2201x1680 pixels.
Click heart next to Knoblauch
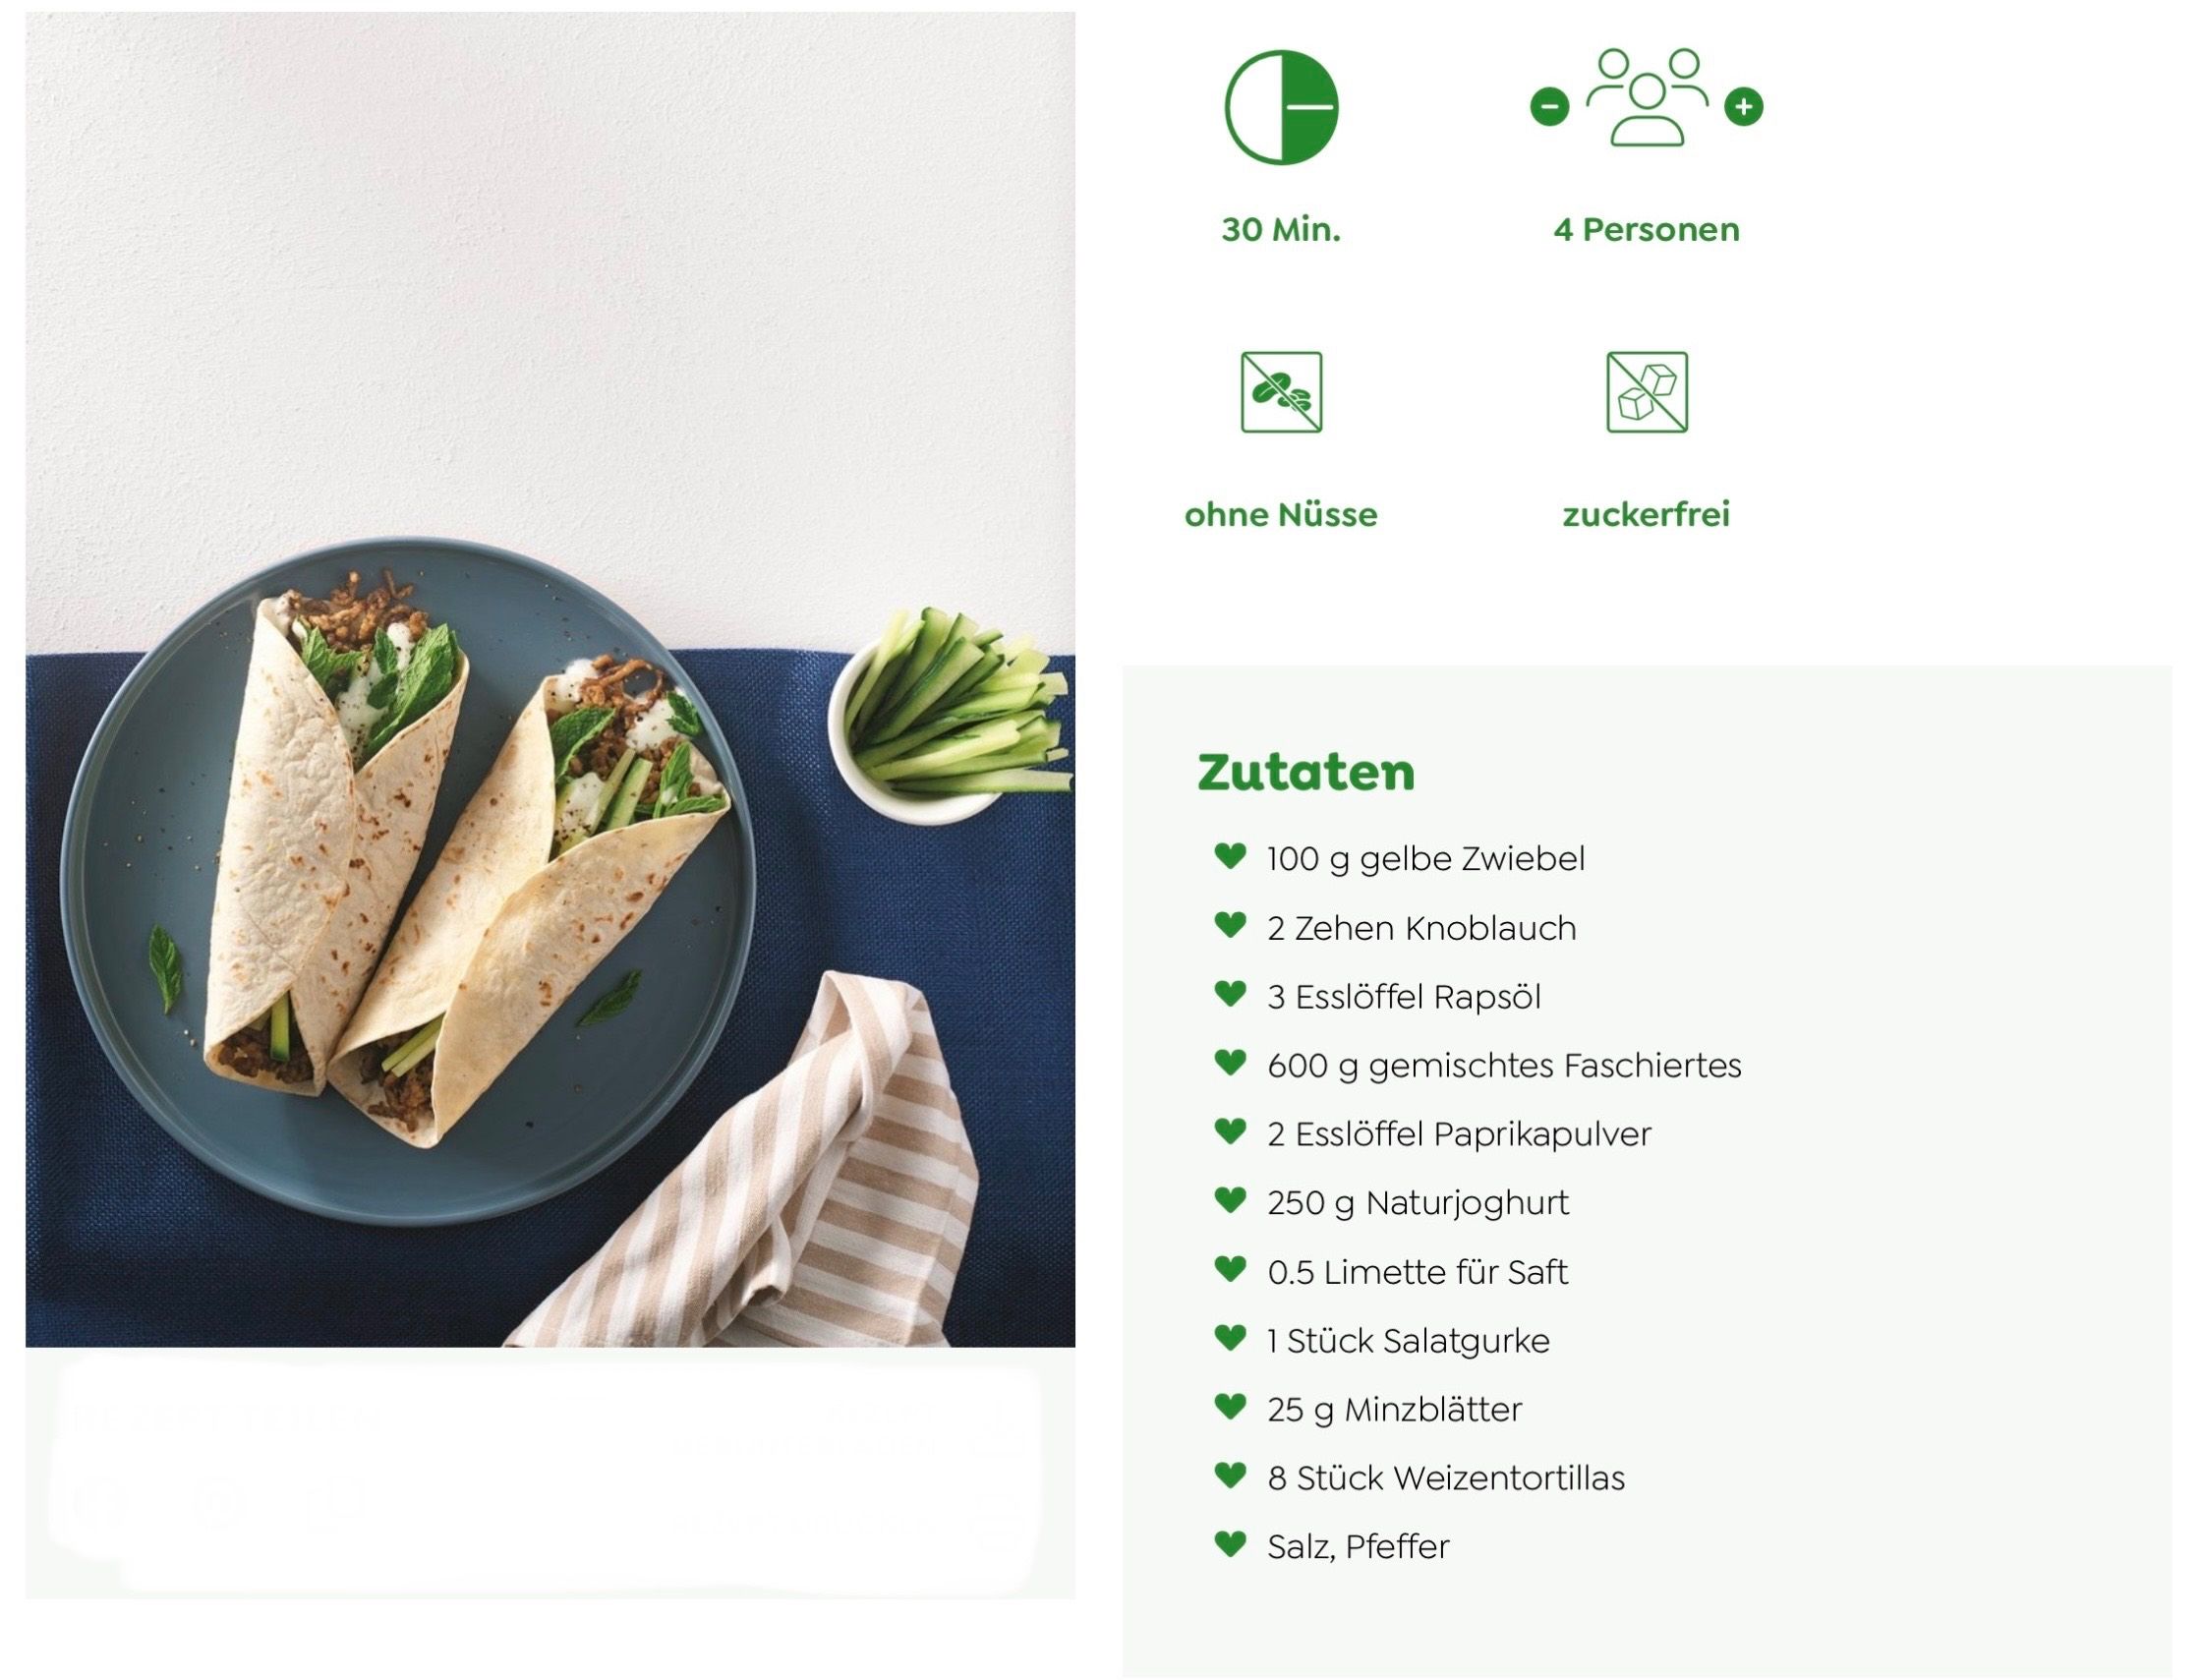click(x=1230, y=925)
